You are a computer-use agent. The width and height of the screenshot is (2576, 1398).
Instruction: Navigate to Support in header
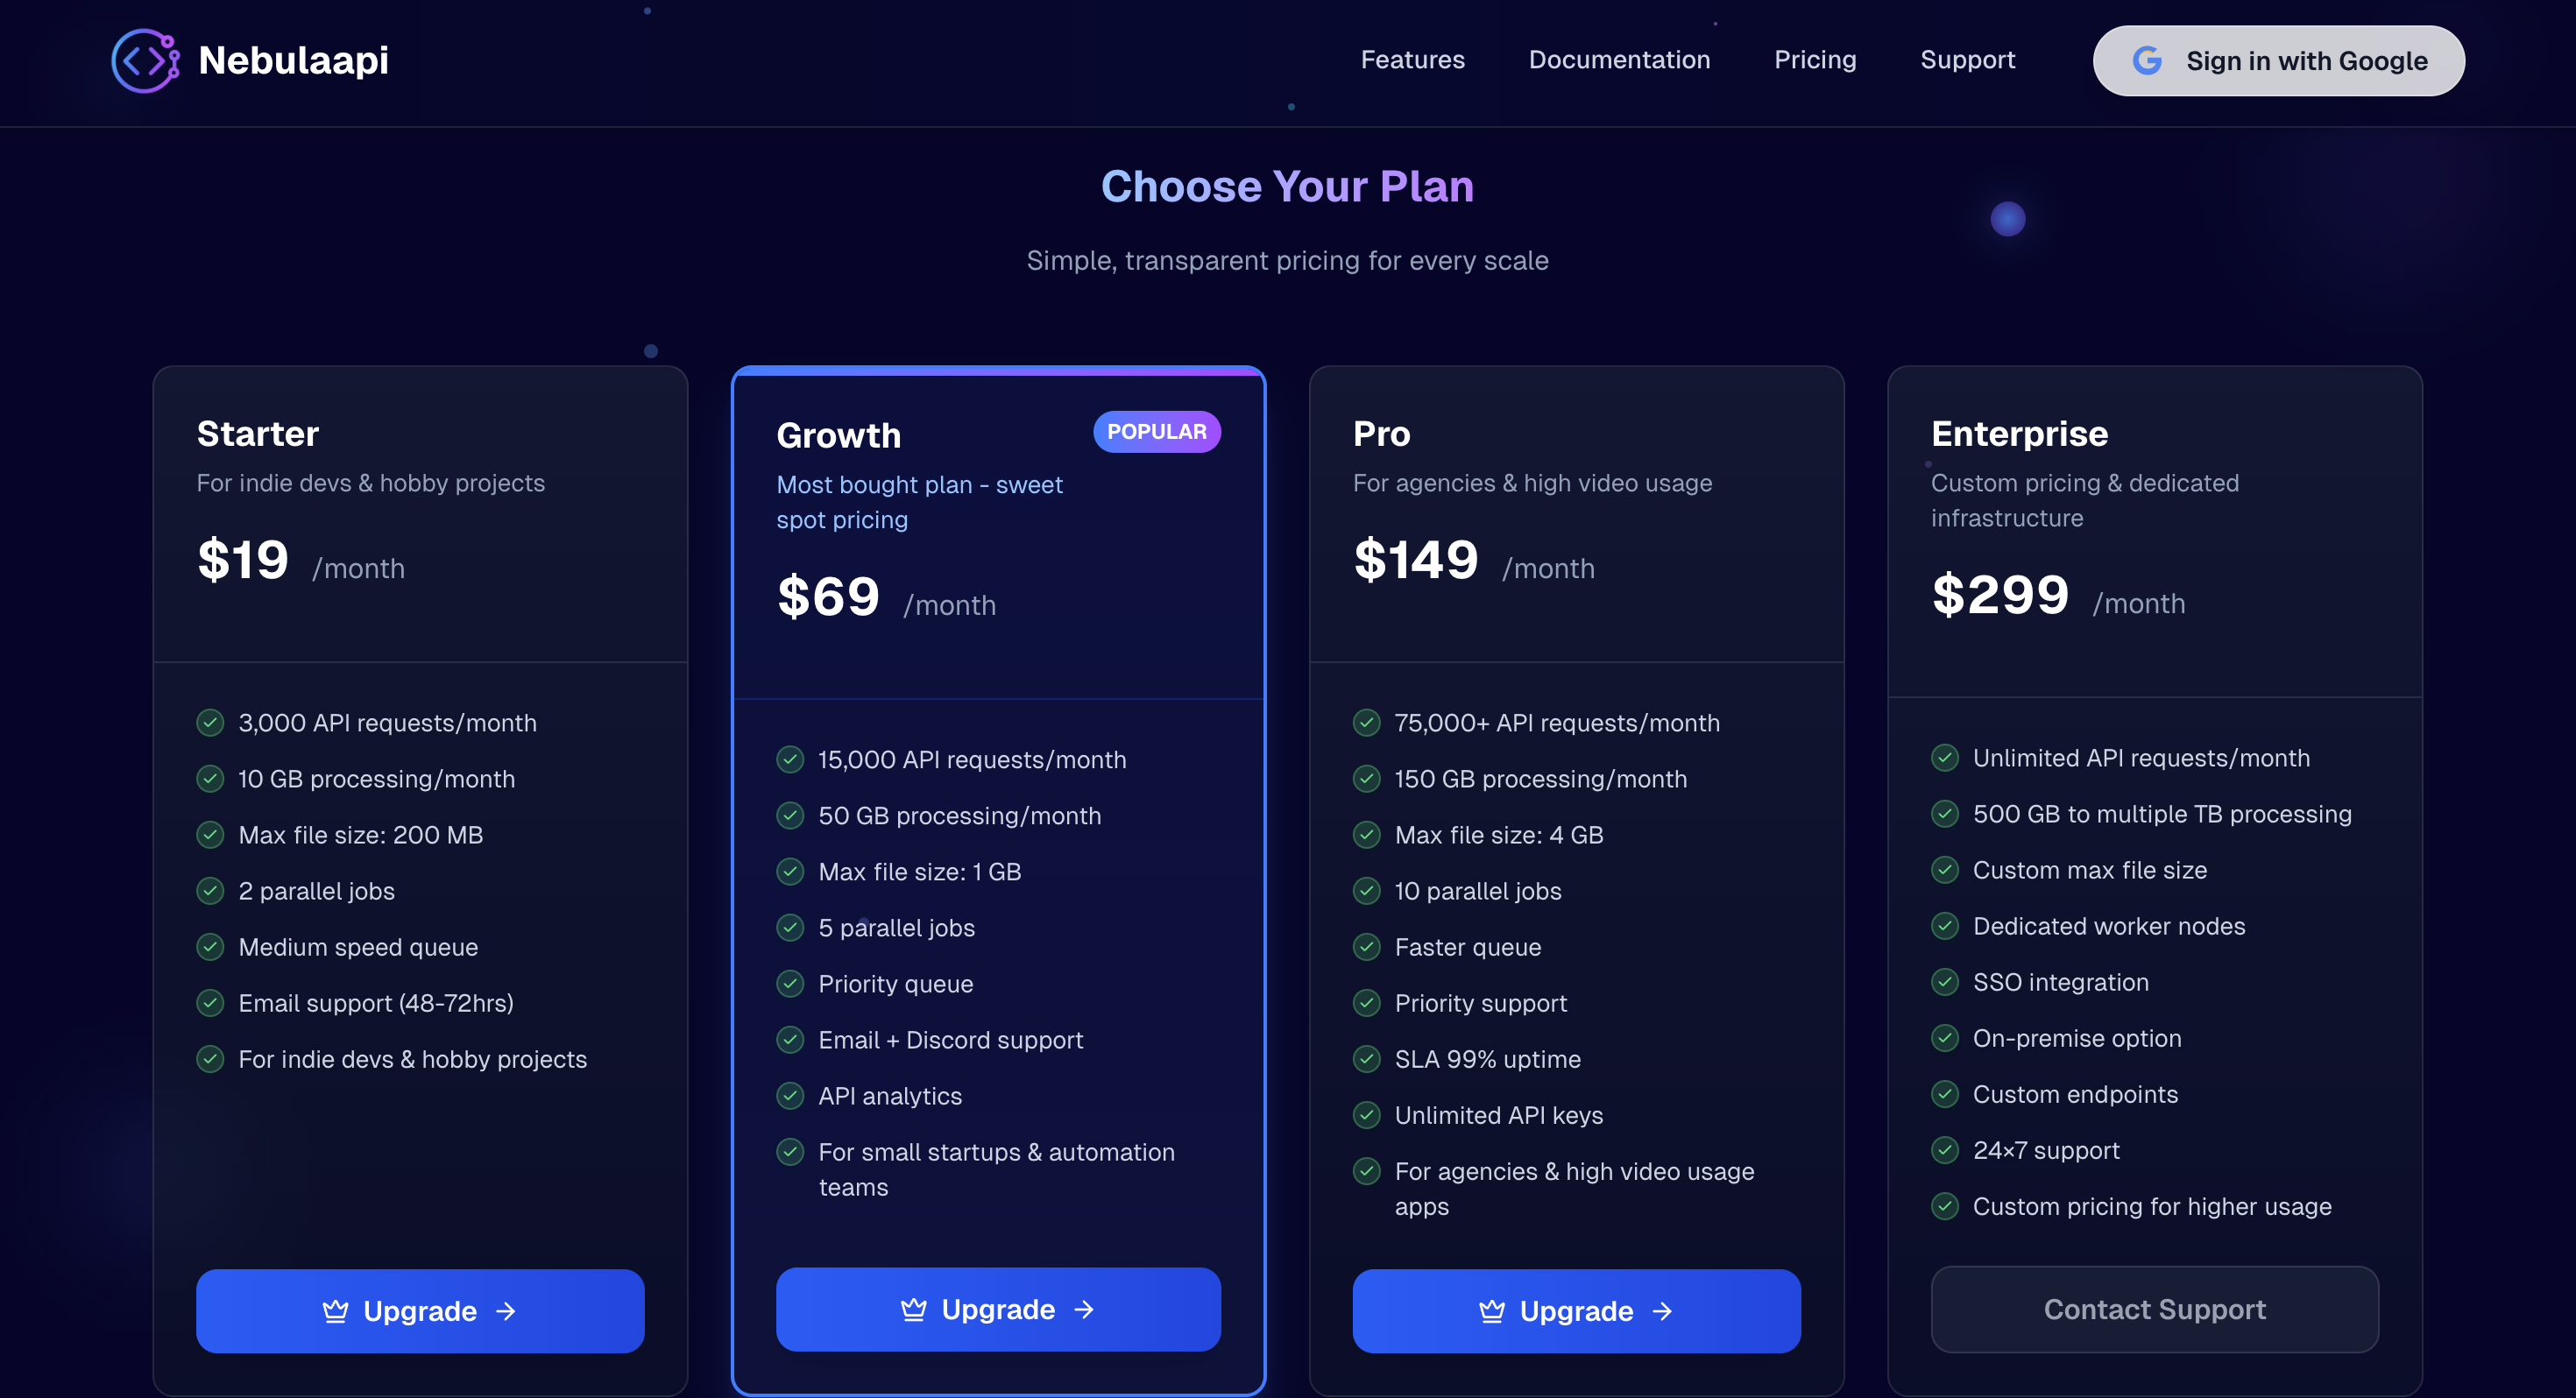coord(1967,60)
